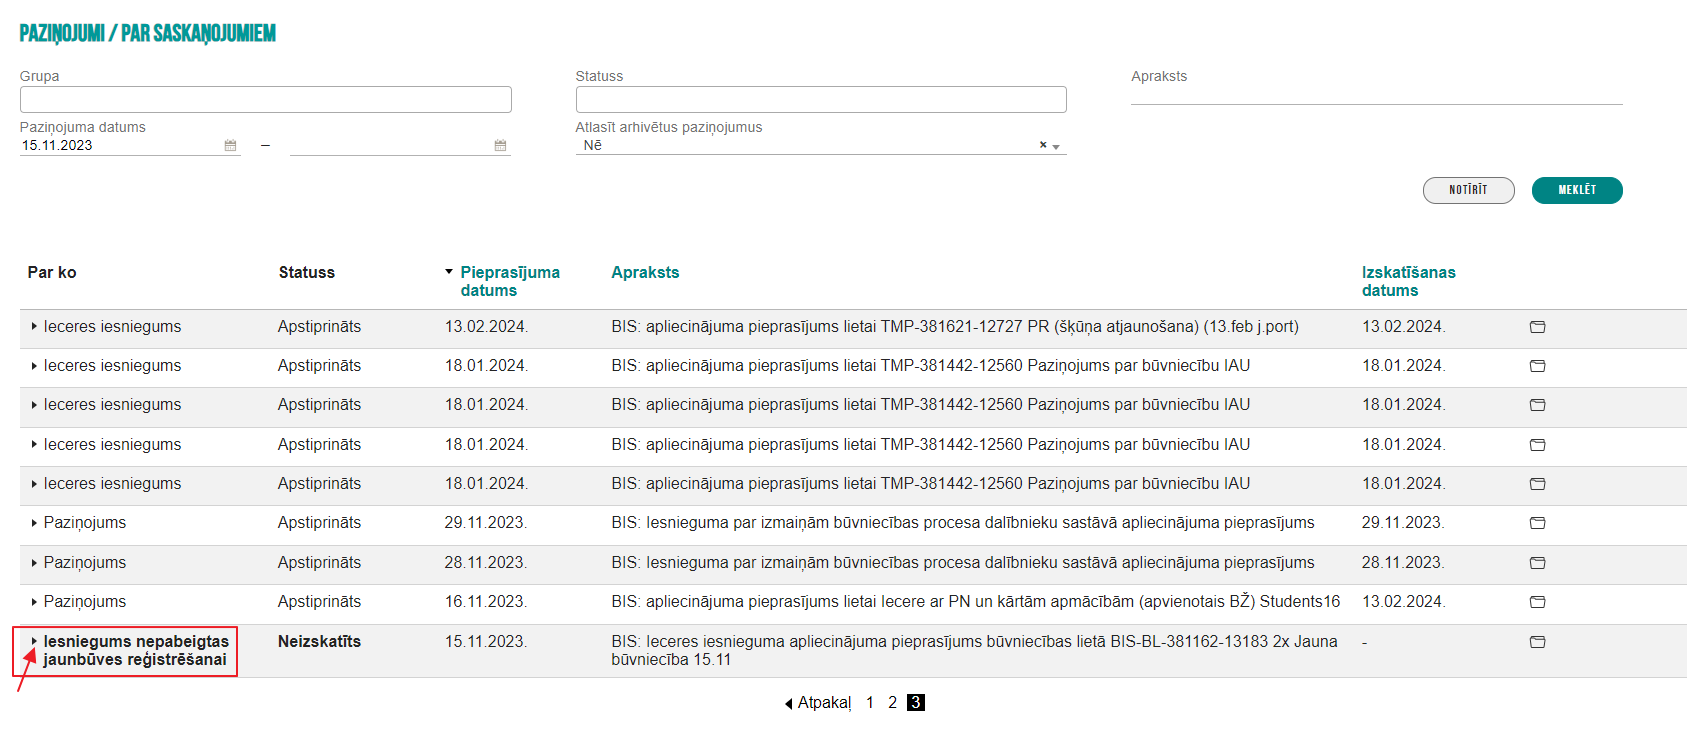Expand the Paziņojums row dated 29.11.2023

pos(34,523)
